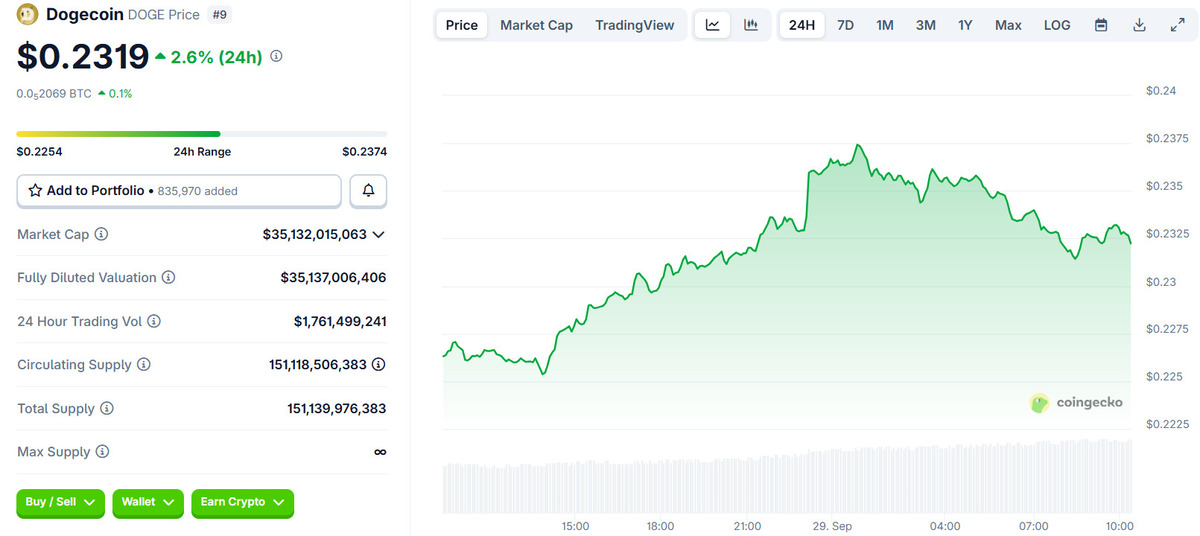Viewport: 1200px width, 536px height.
Task: Select the 1Y time range
Action: pos(965,25)
